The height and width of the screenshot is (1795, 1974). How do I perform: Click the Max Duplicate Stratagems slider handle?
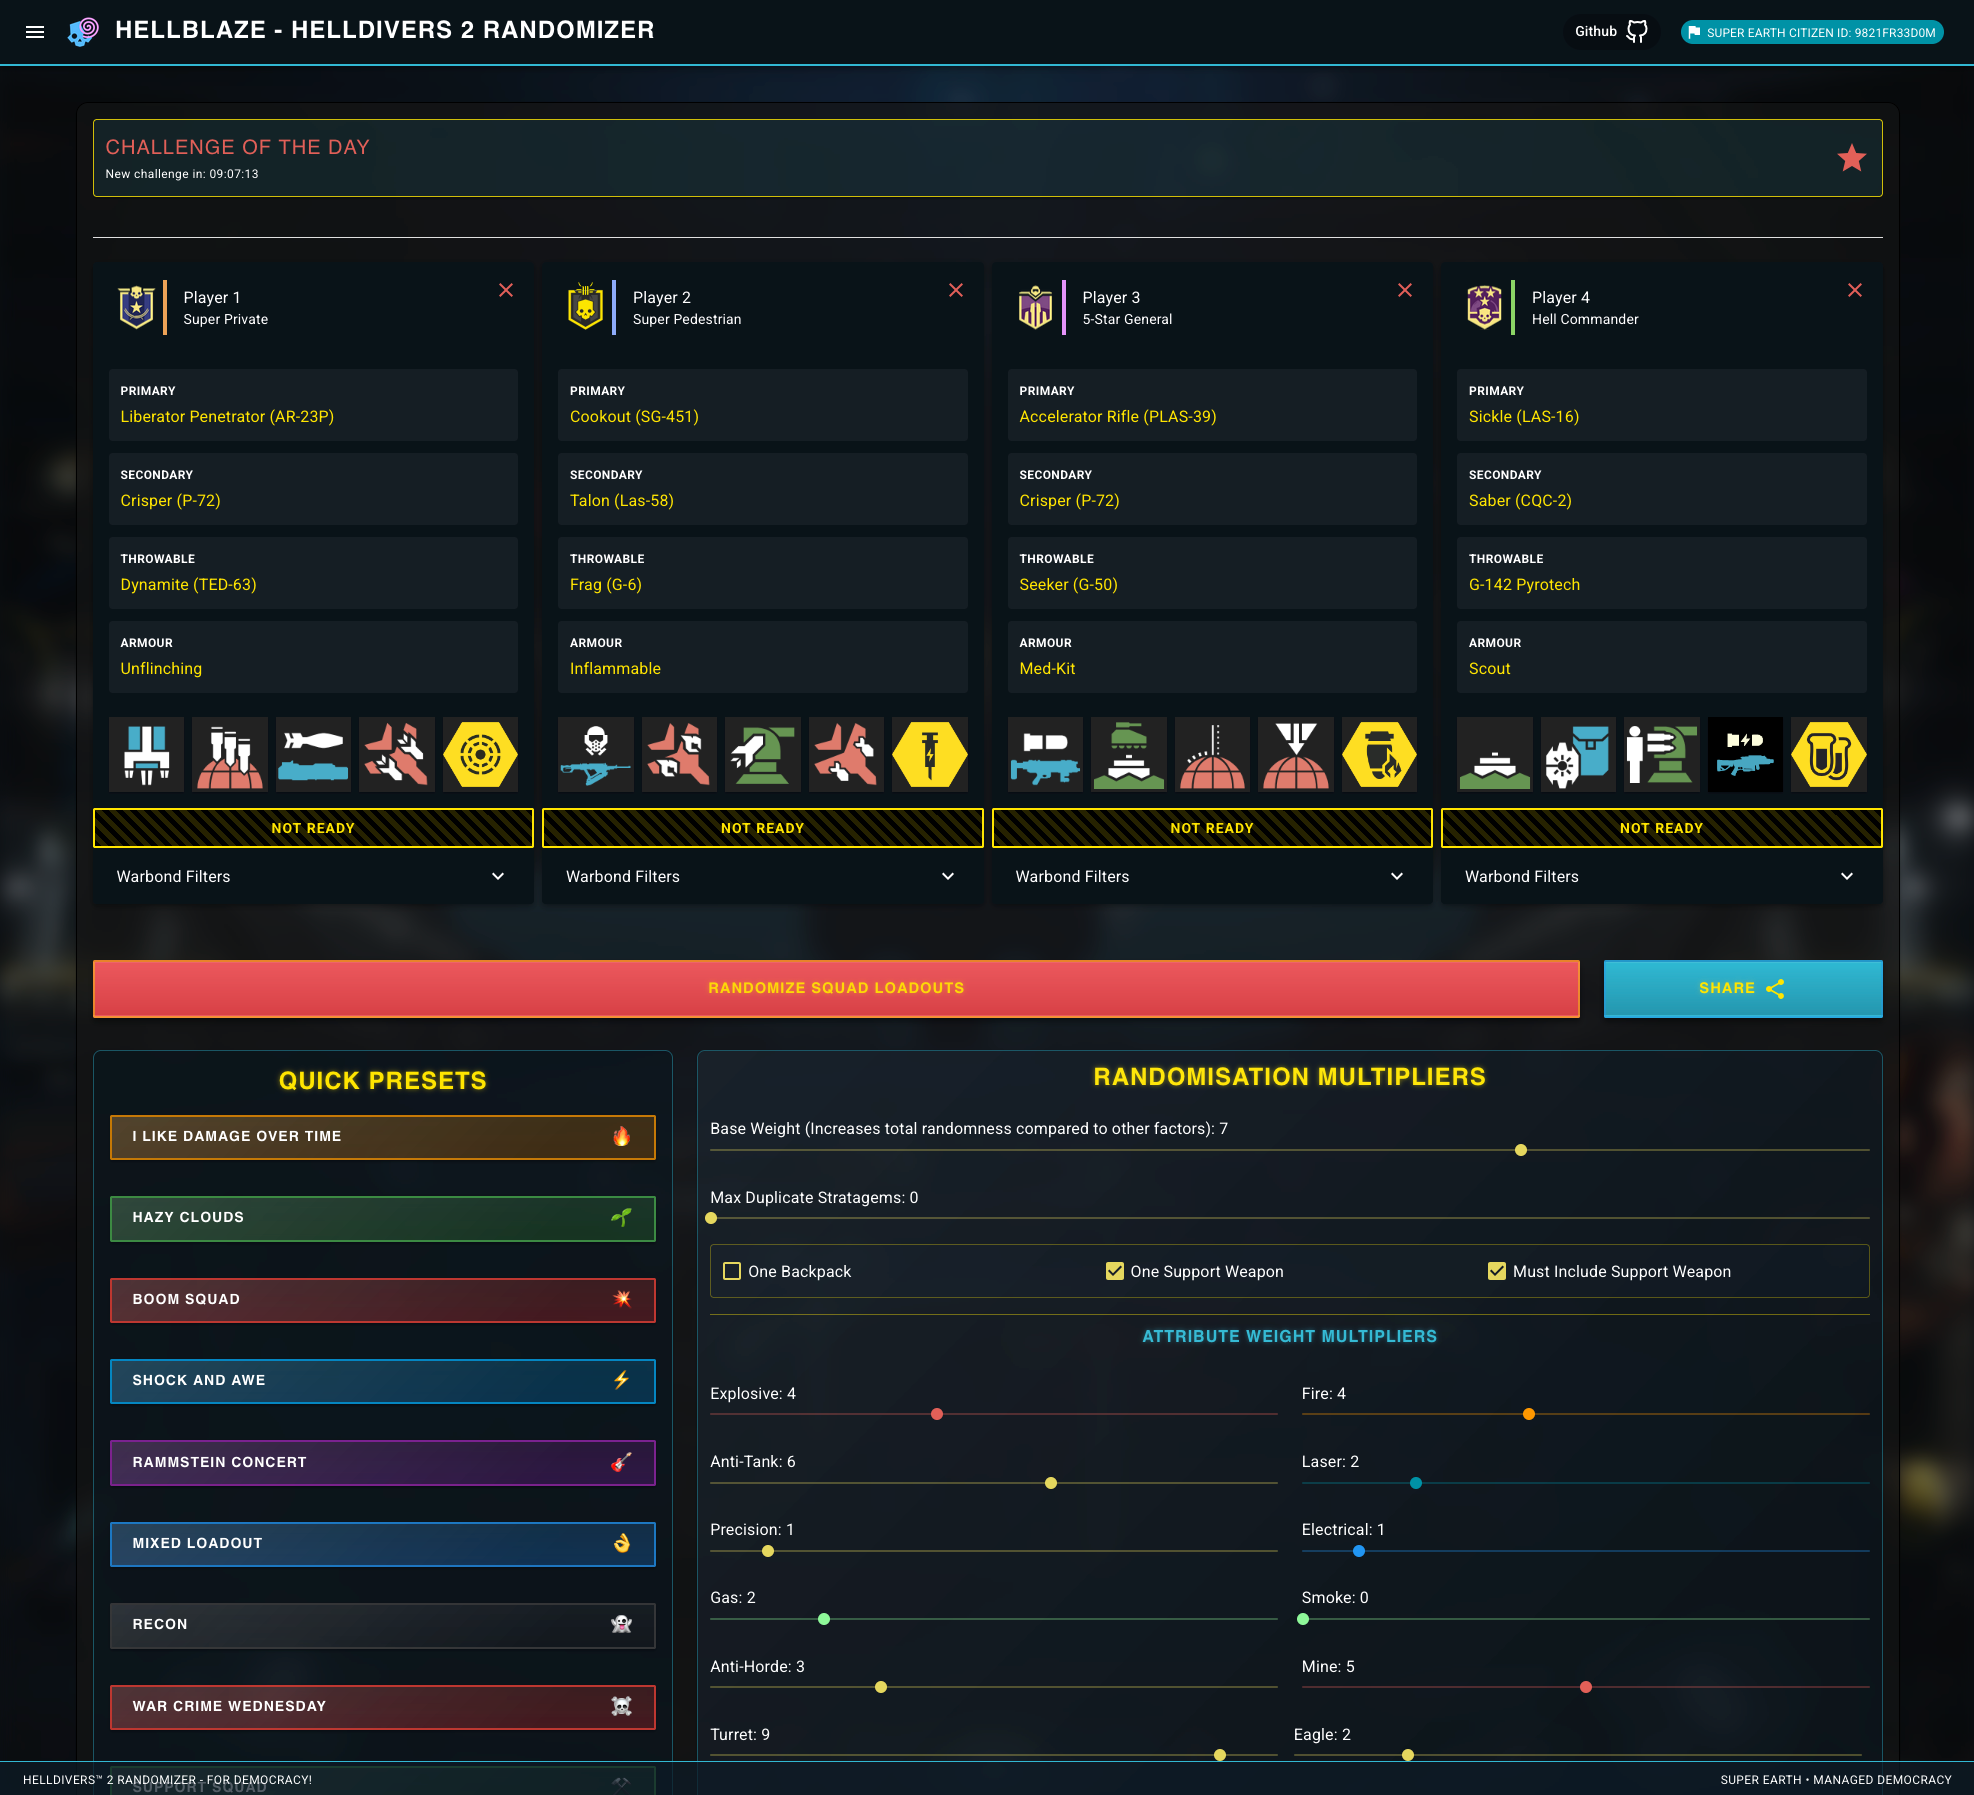711,1218
